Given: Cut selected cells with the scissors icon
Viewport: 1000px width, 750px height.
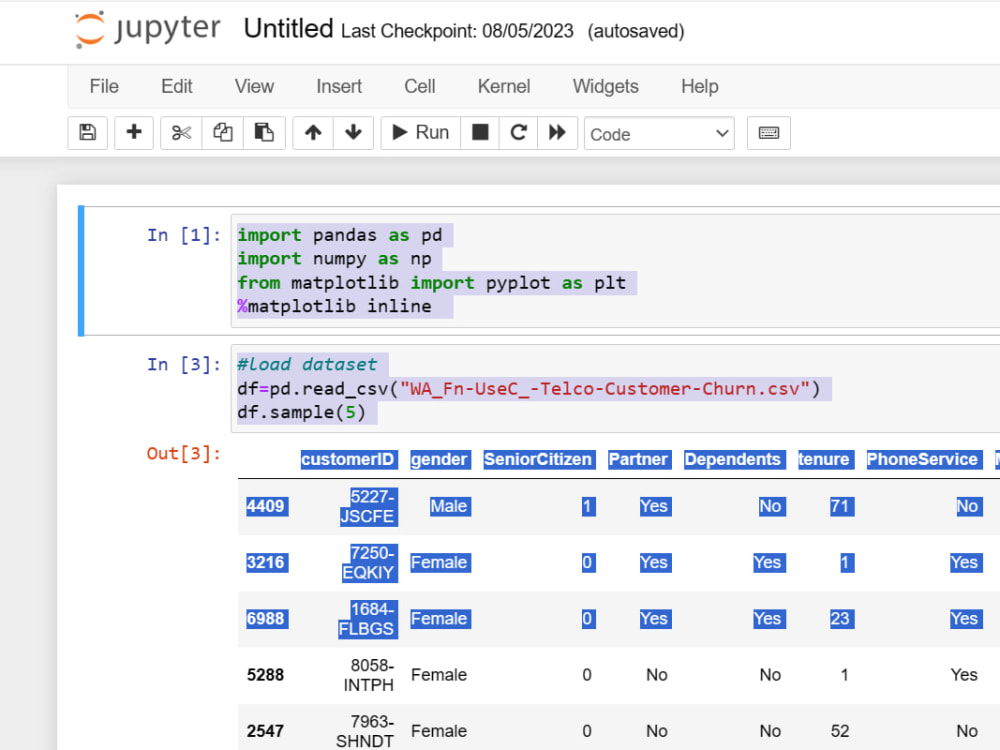Looking at the screenshot, I should point(181,133).
